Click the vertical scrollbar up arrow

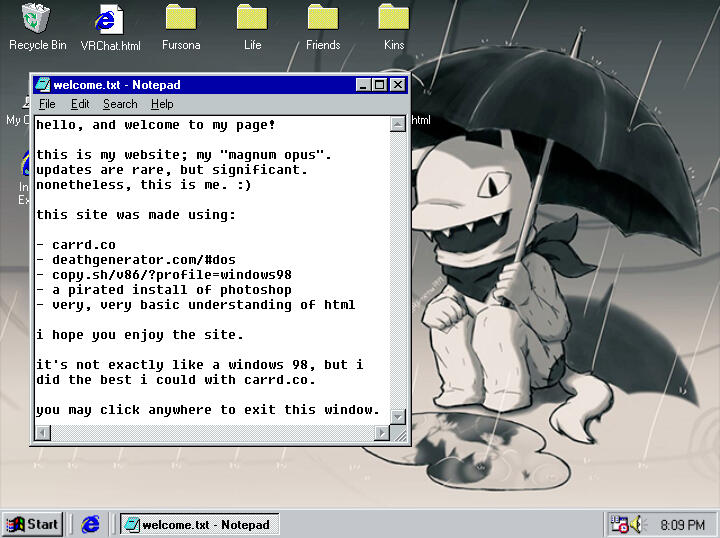point(398,124)
